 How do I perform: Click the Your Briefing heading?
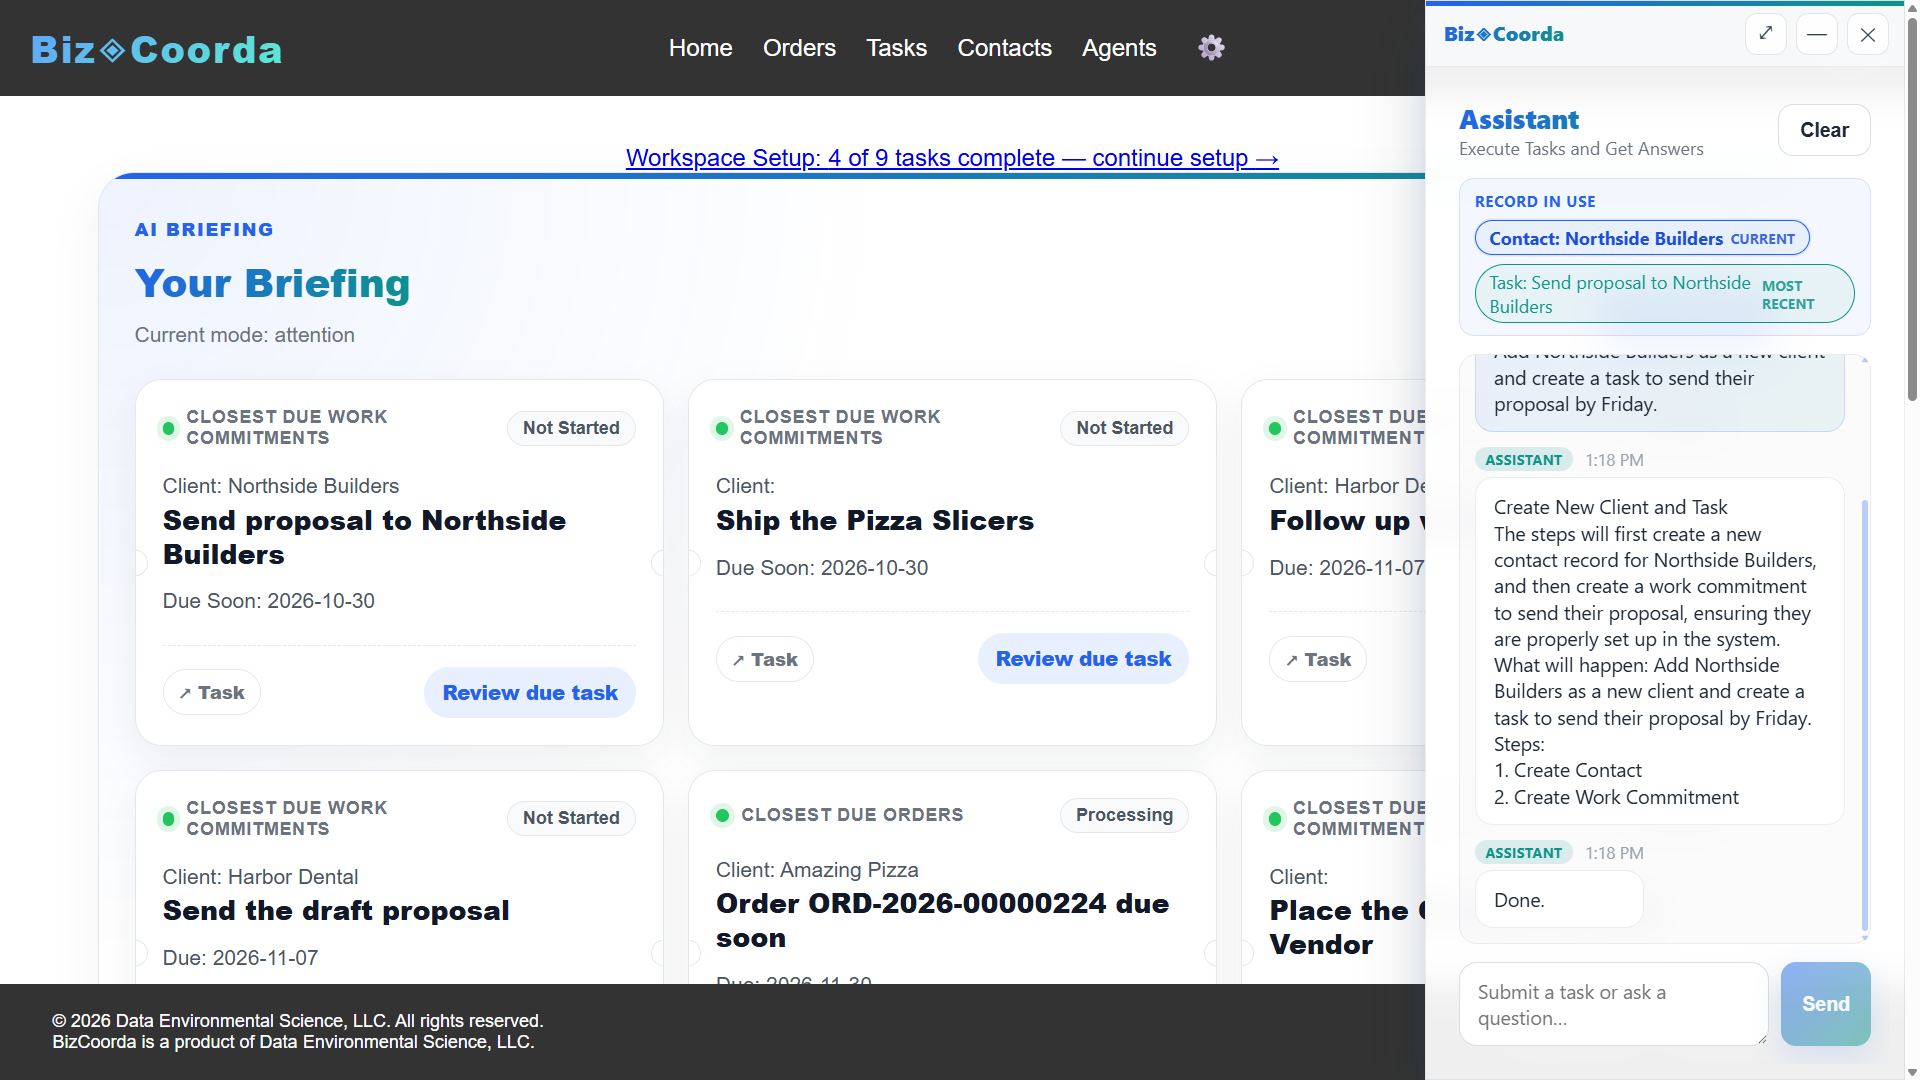tap(273, 284)
